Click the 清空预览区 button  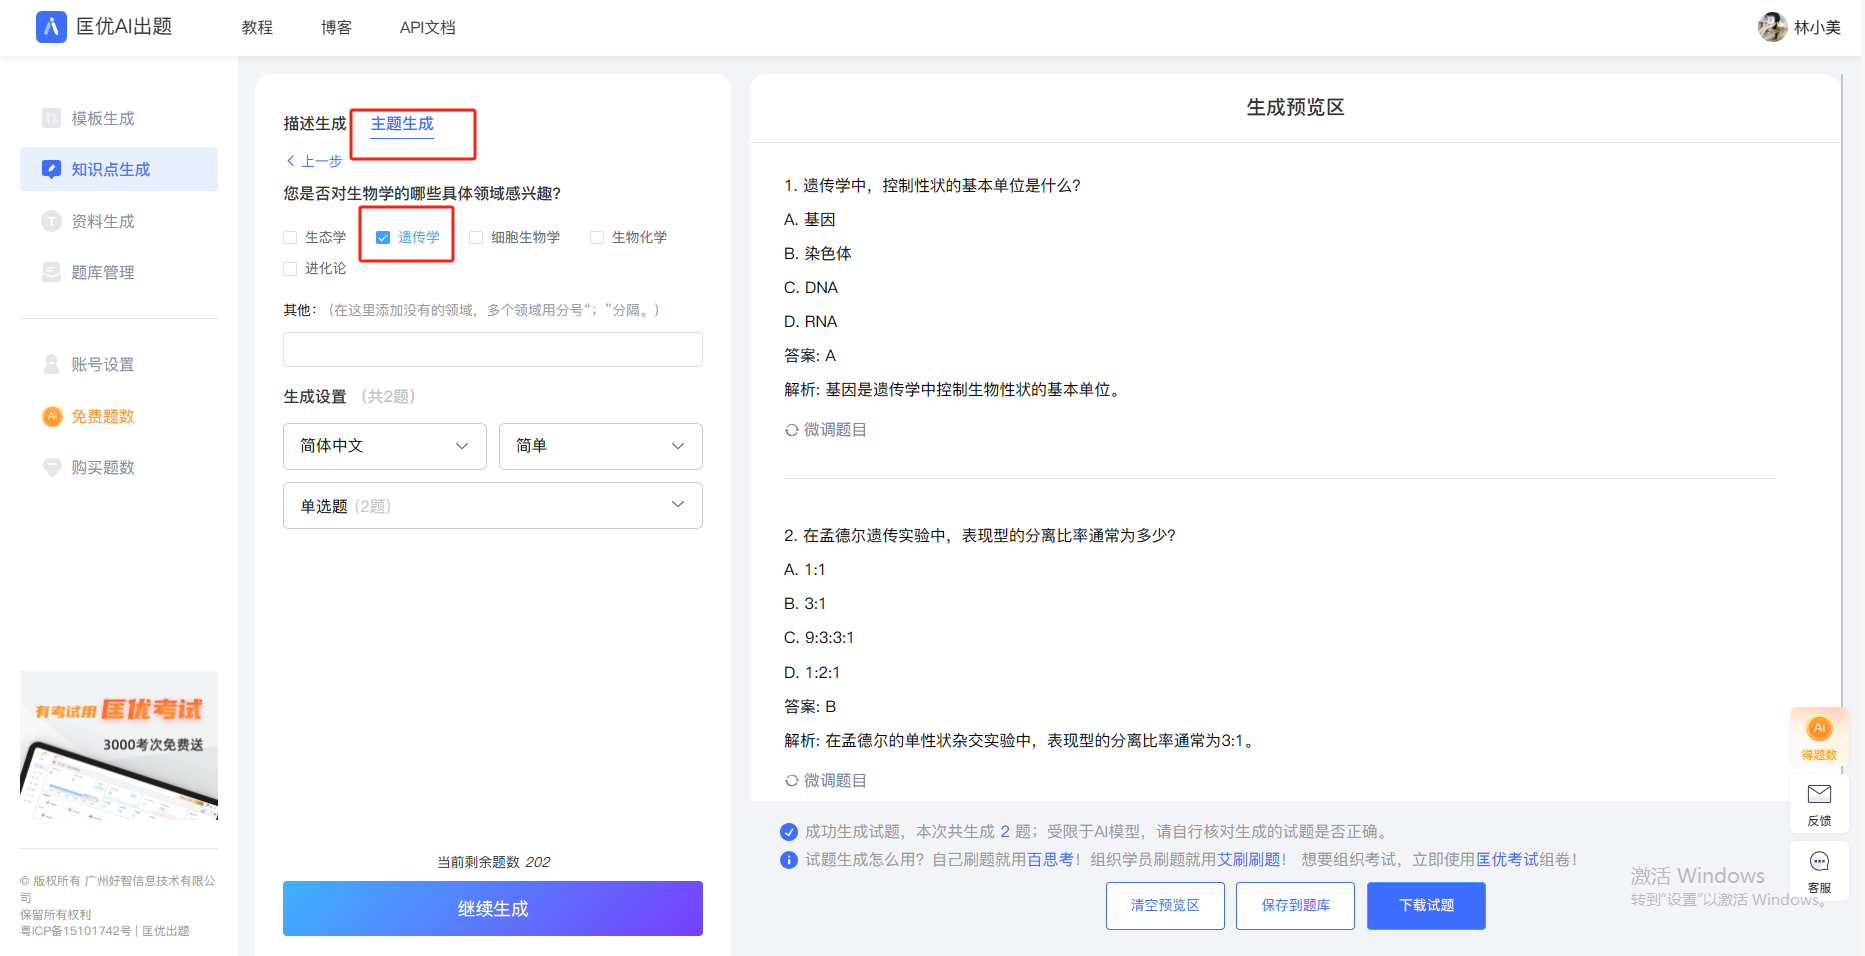pyautogui.click(x=1165, y=906)
